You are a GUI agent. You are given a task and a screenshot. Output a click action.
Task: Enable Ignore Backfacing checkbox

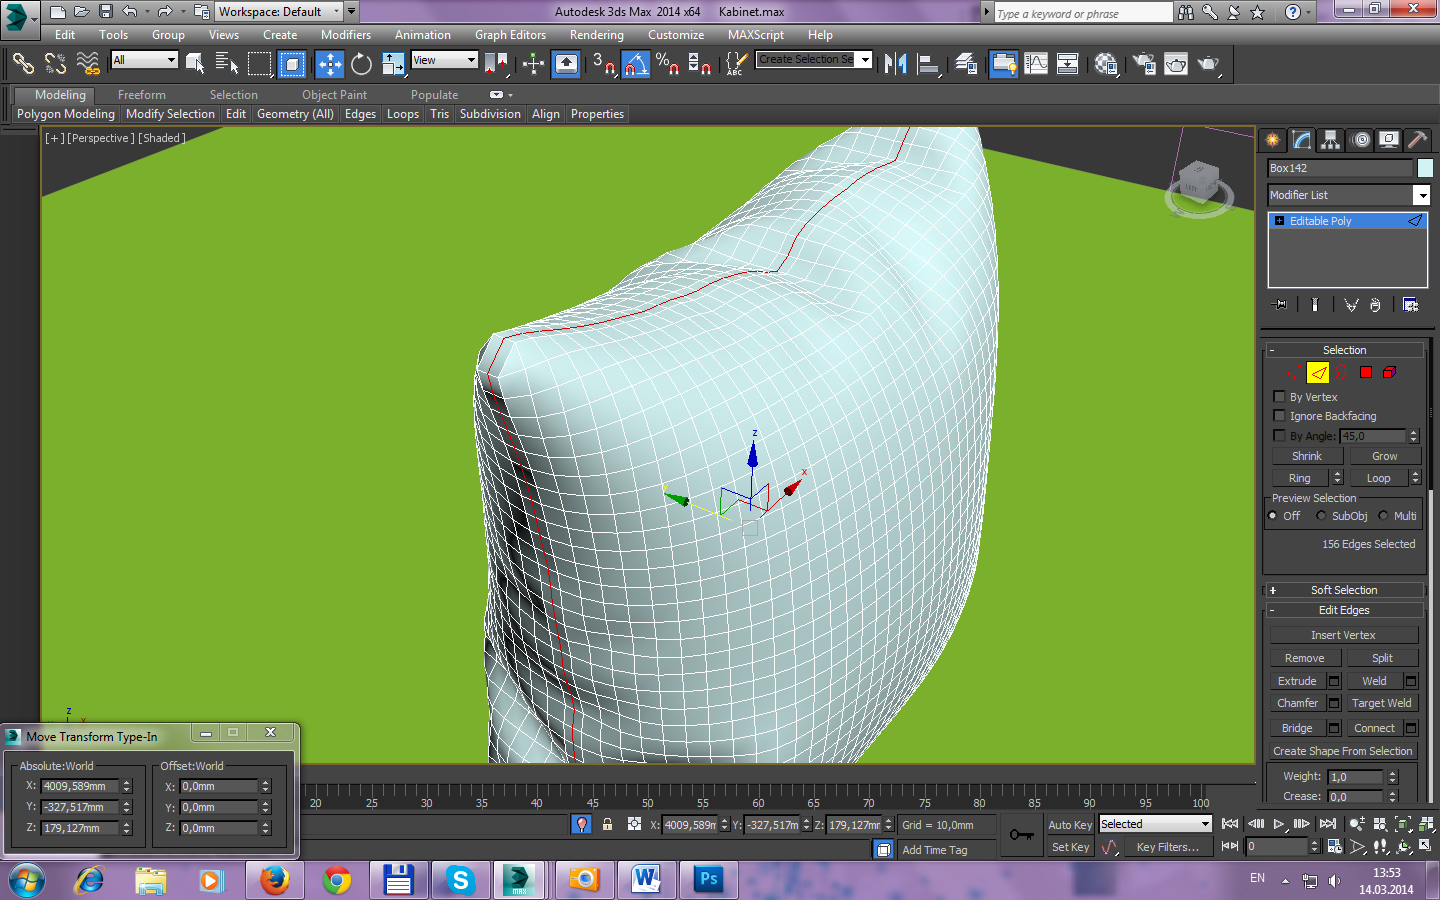[1279, 416]
